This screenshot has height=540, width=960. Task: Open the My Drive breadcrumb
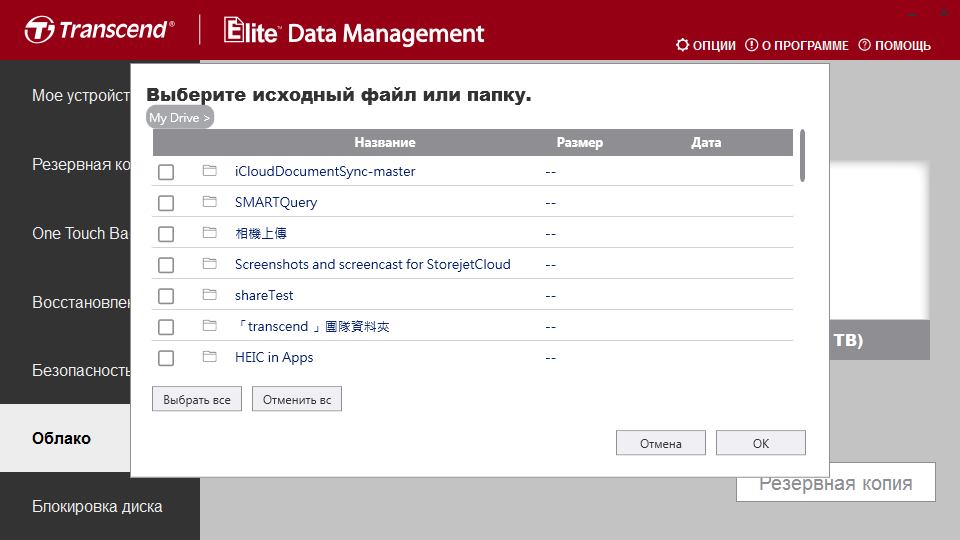pos(179,118)
